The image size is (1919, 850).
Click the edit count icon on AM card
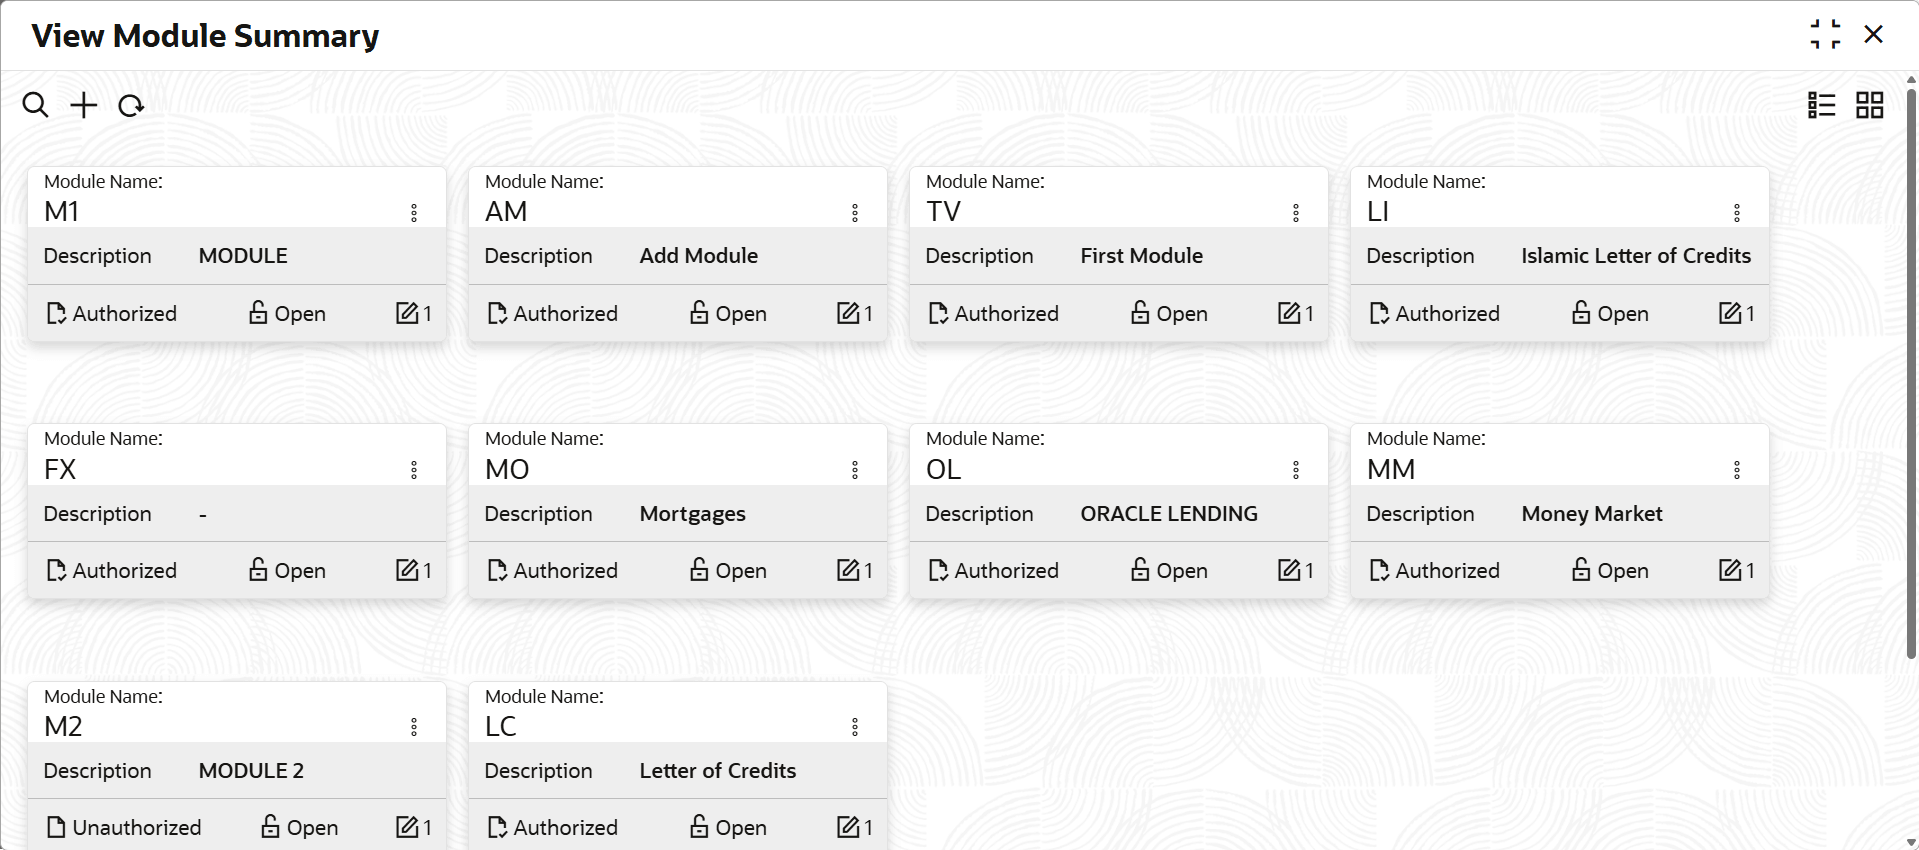848,313
